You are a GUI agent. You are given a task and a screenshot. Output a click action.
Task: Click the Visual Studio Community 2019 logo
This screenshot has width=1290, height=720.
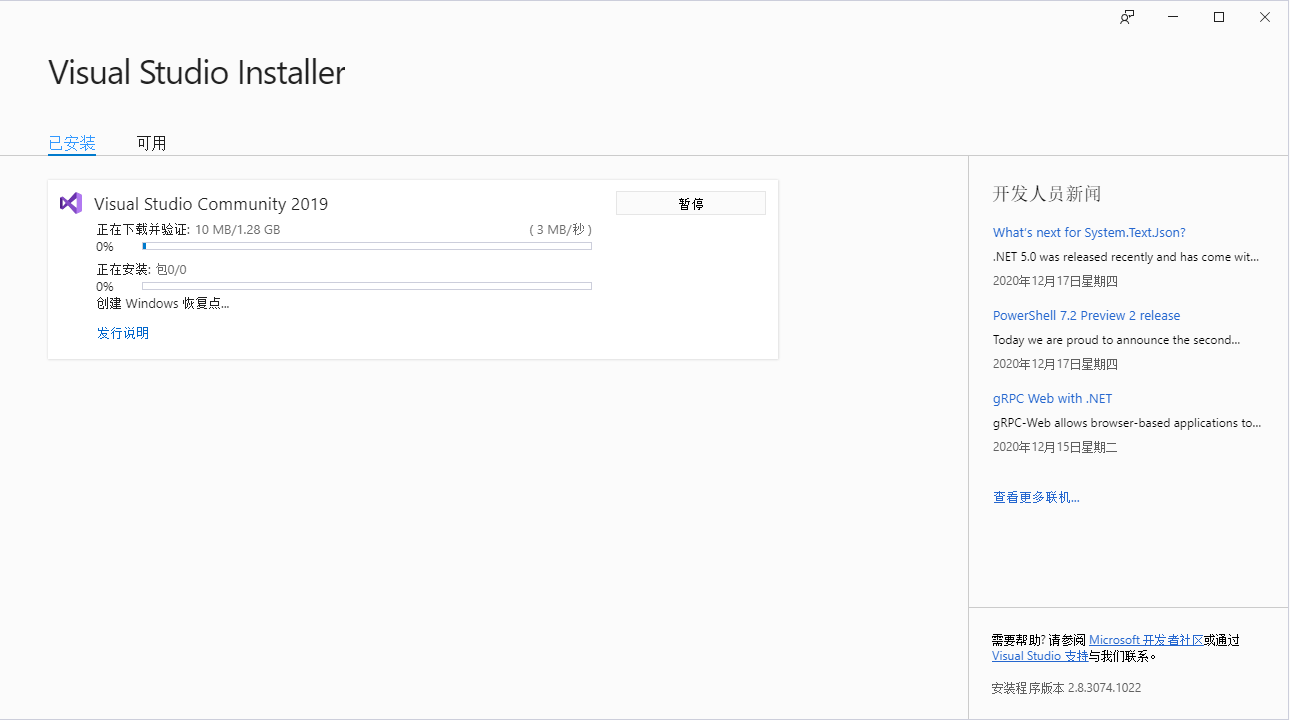coord(71,203)
